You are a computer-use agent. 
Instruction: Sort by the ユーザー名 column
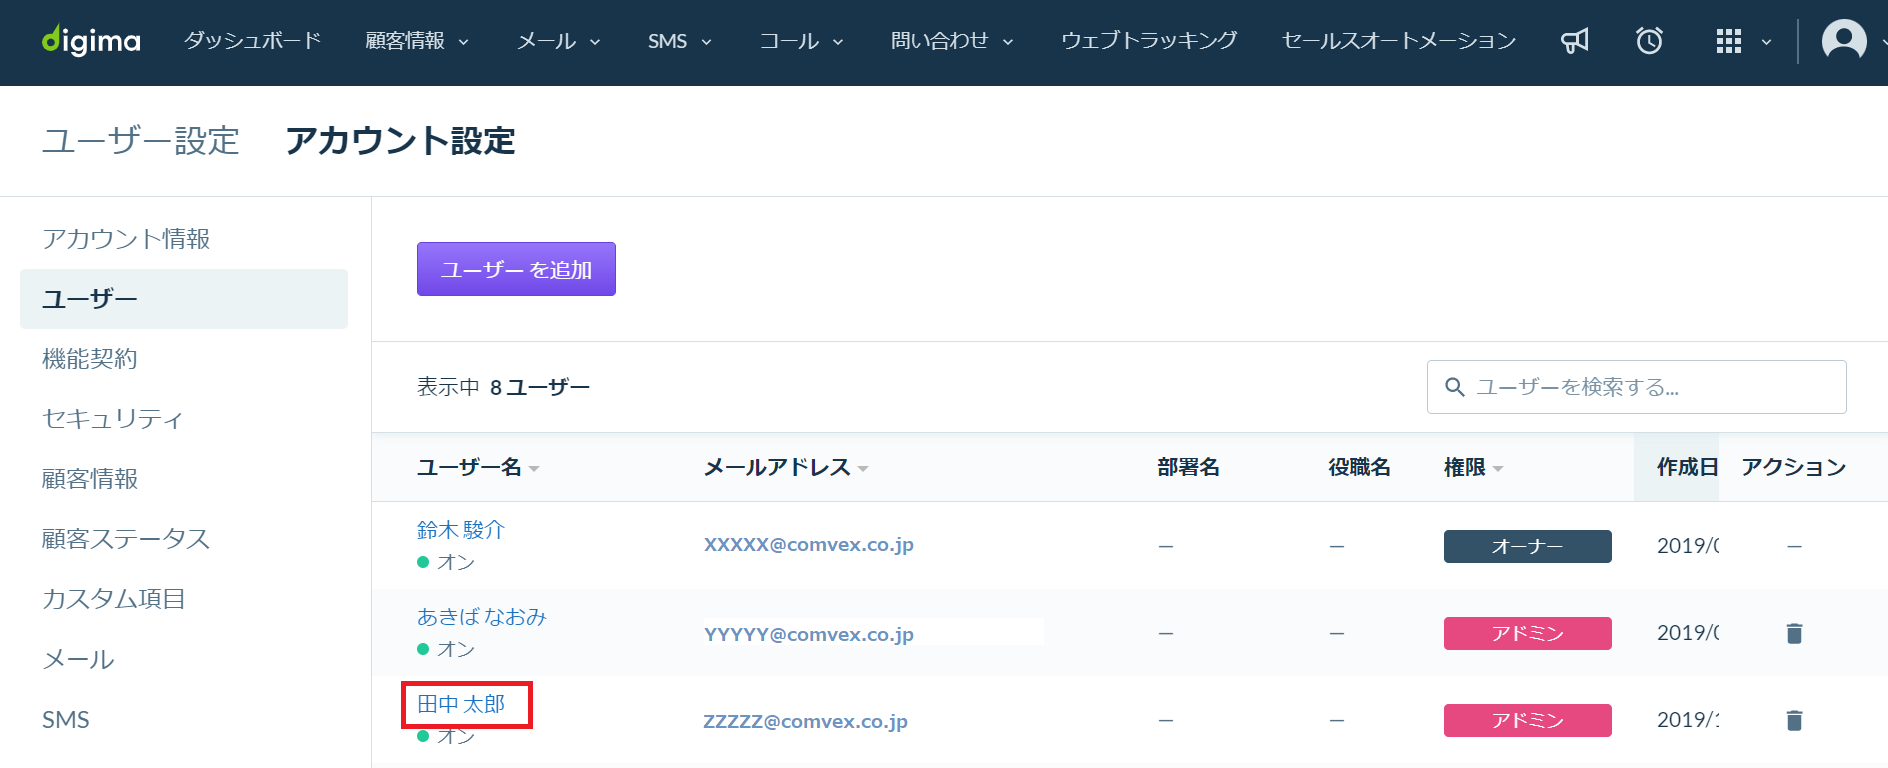pos(478,467)
